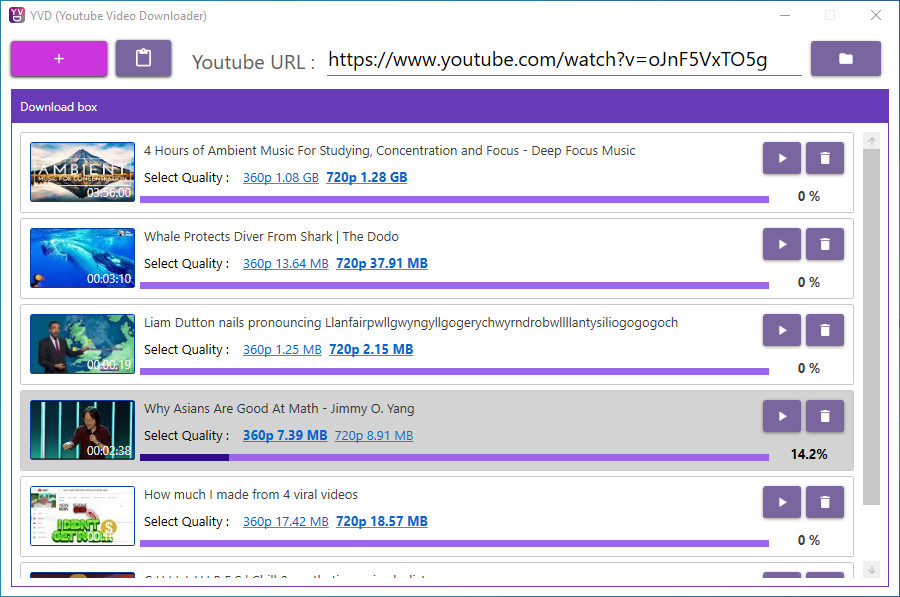Click the download list scrollbar thumb
The width and height of the screenshot is (900, 597).
pos(871,327)
